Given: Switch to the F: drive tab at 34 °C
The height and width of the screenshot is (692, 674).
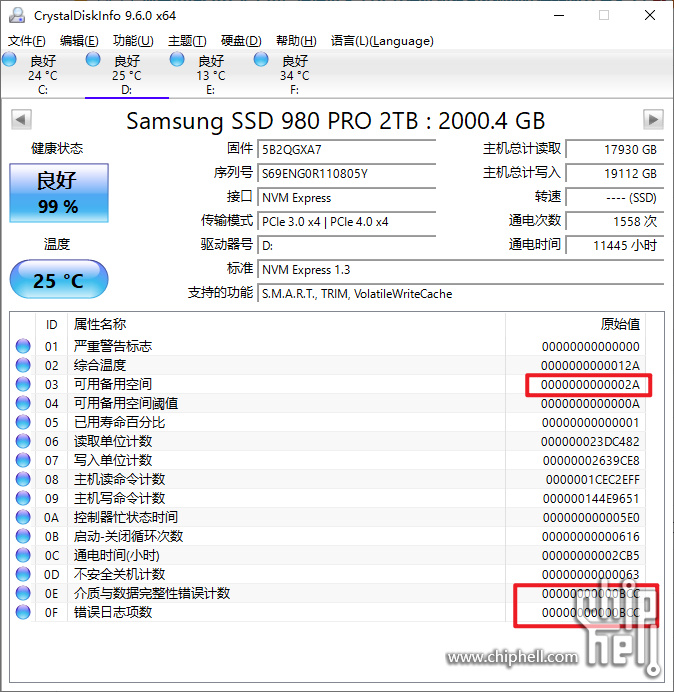Looking at the screenshot, I should (x=294, y=74).
